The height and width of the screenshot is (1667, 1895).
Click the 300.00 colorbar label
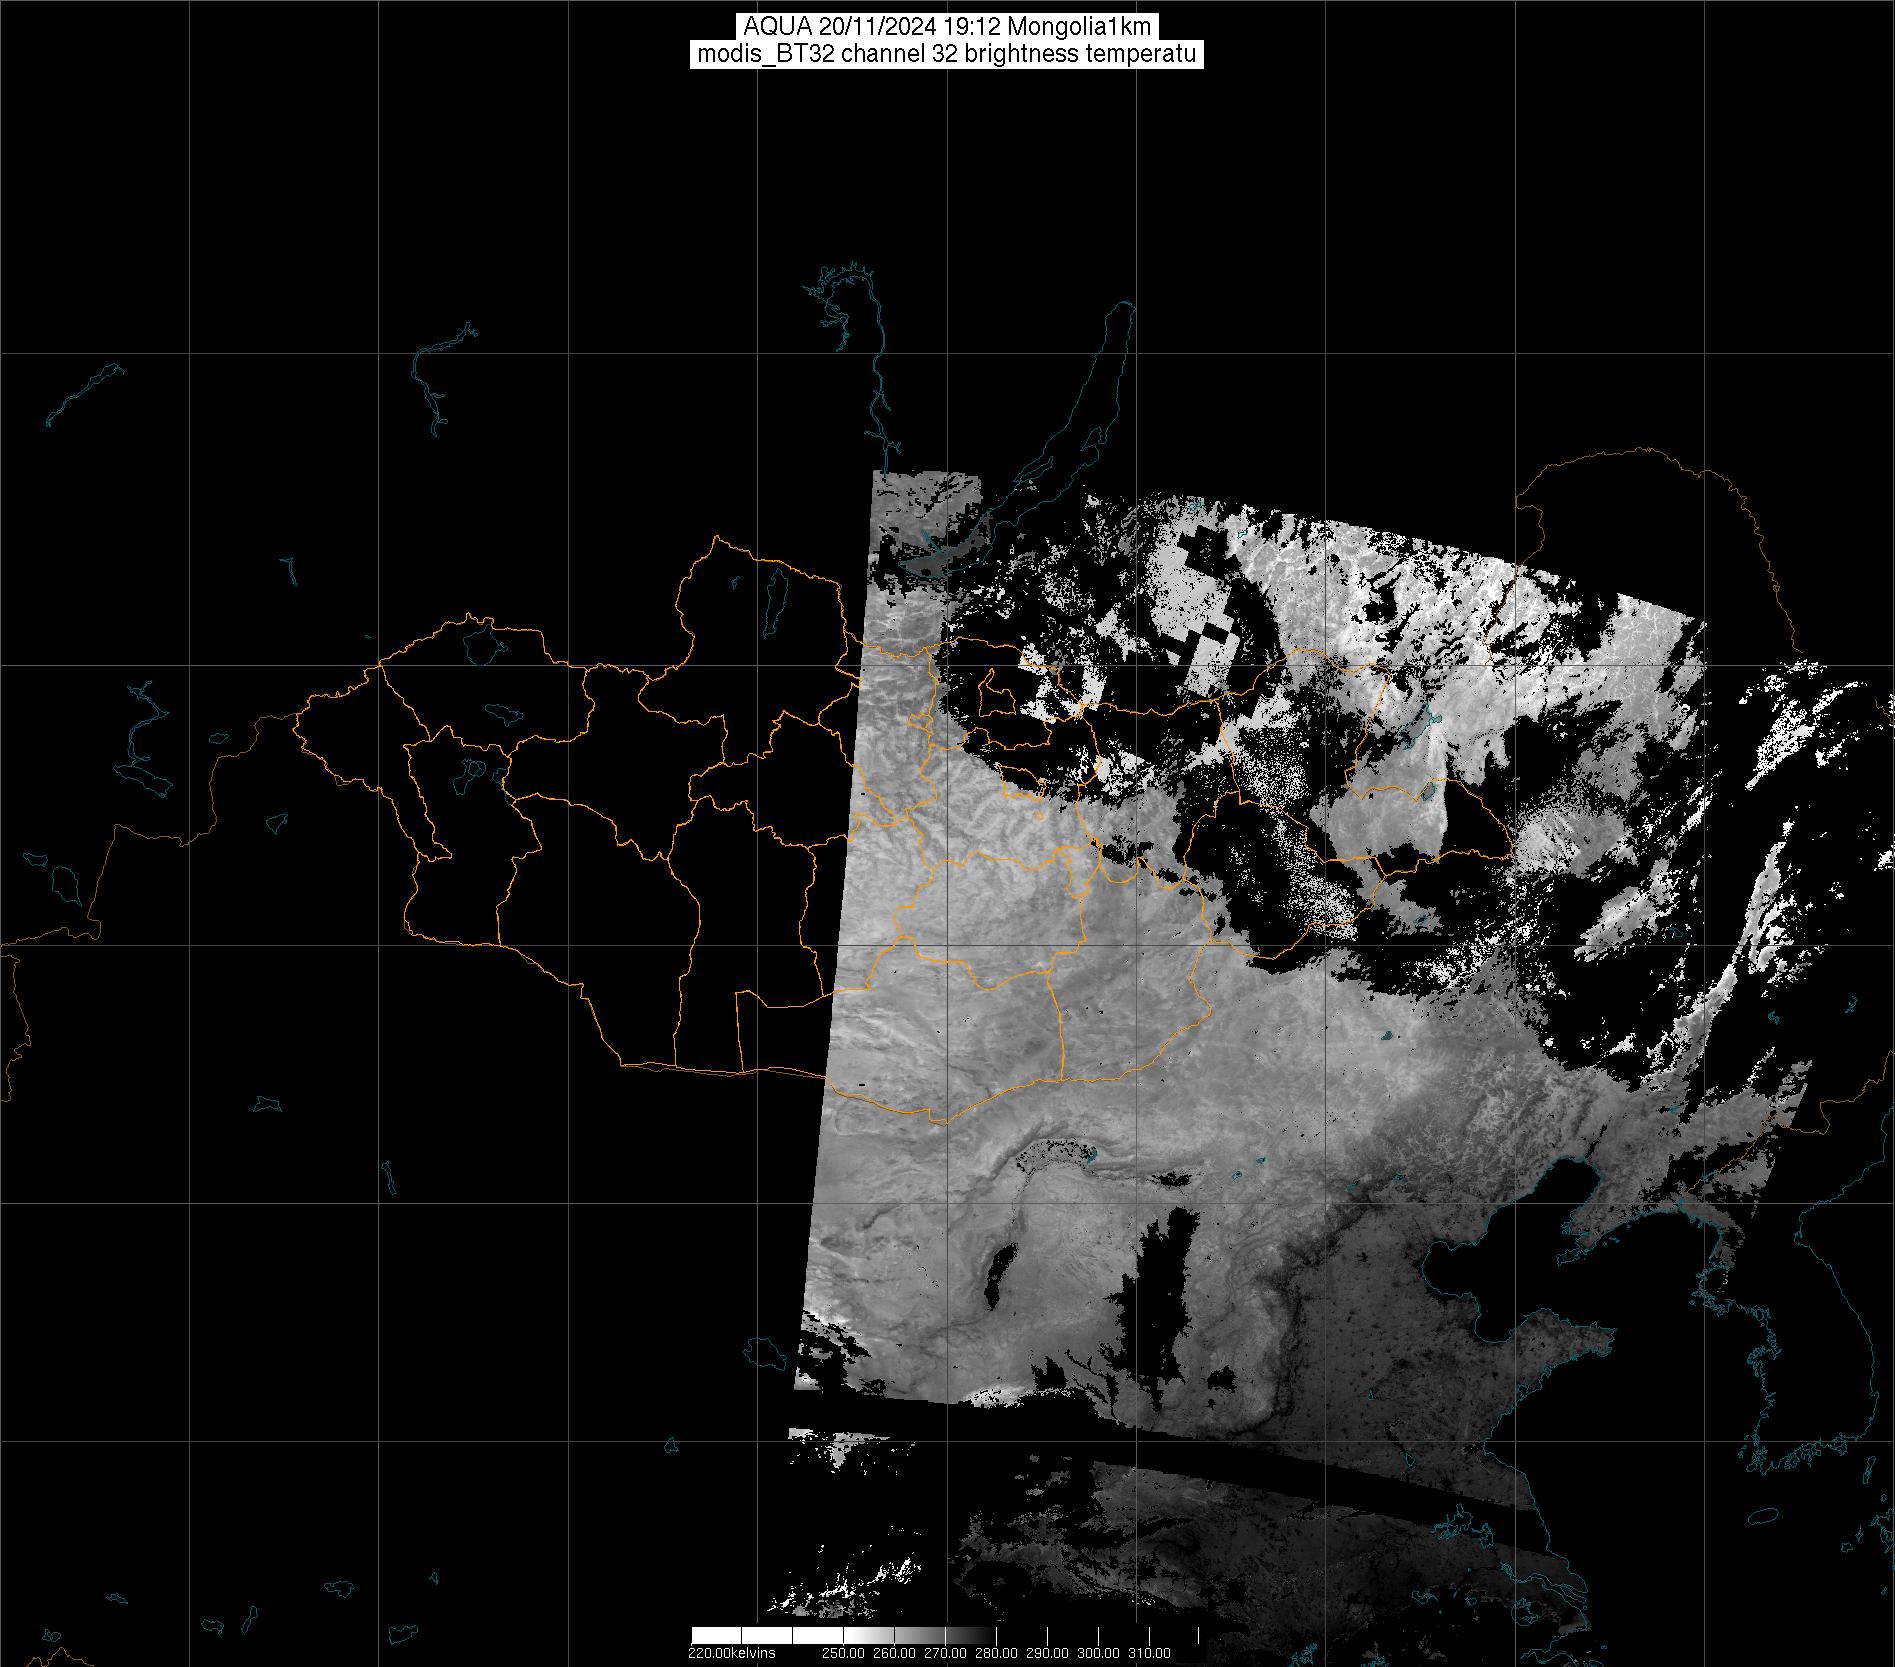(1098, 1653)
